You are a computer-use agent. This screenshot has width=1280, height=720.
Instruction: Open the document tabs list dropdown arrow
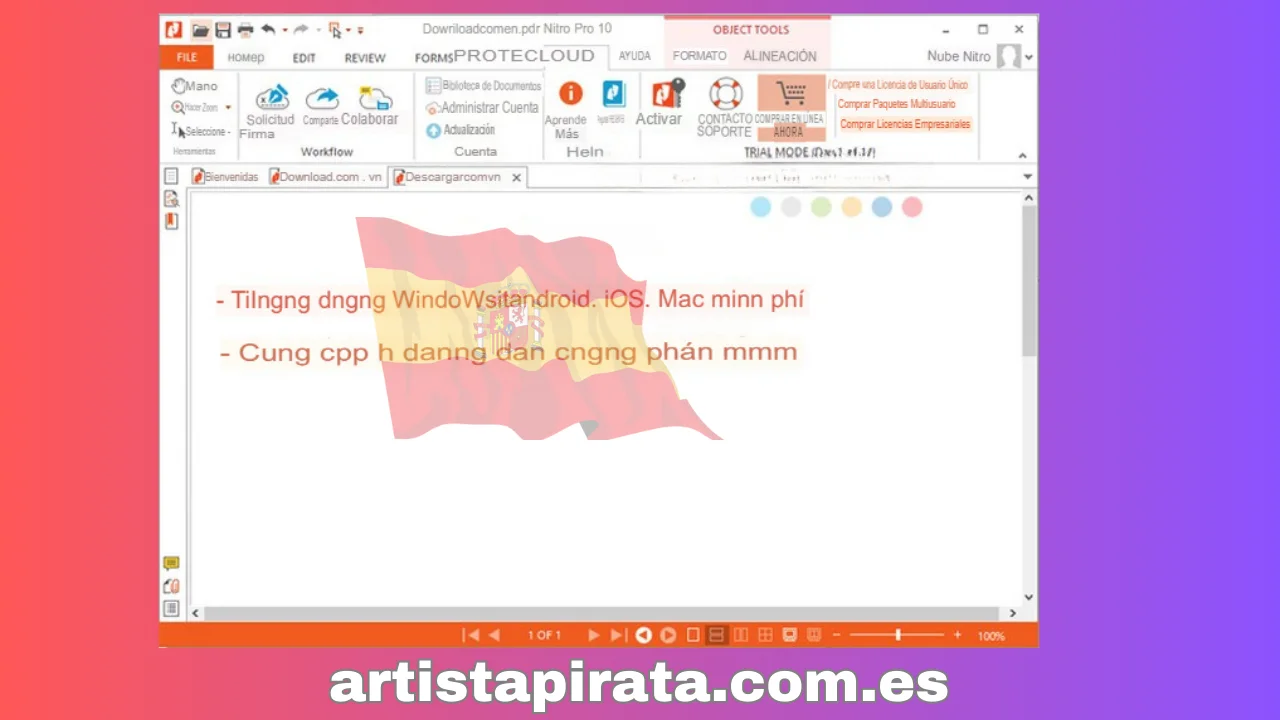[x=1028, y=177]
